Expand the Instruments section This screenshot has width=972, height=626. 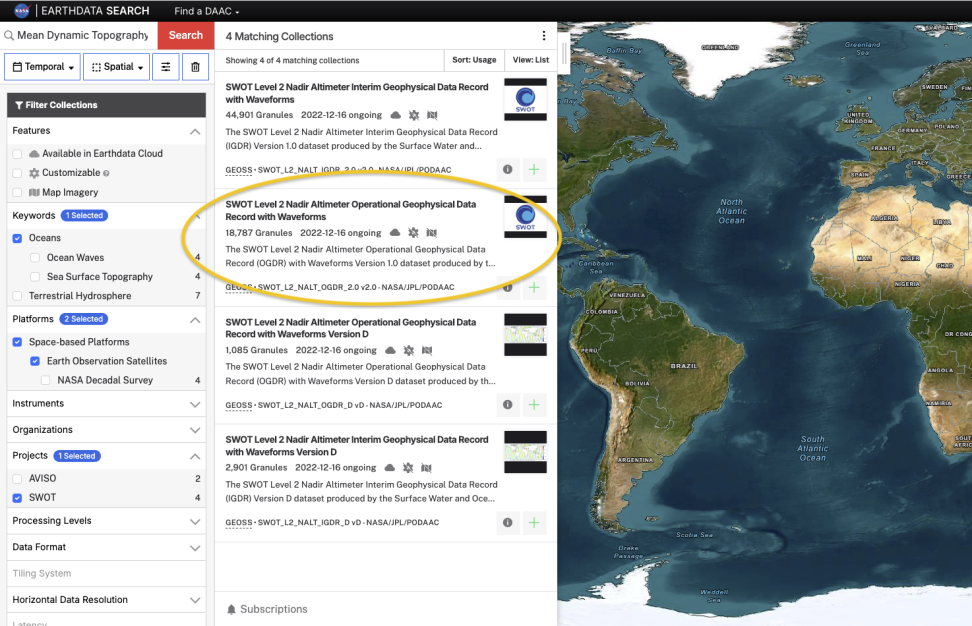pyautogui.click(x=195, y=404)
